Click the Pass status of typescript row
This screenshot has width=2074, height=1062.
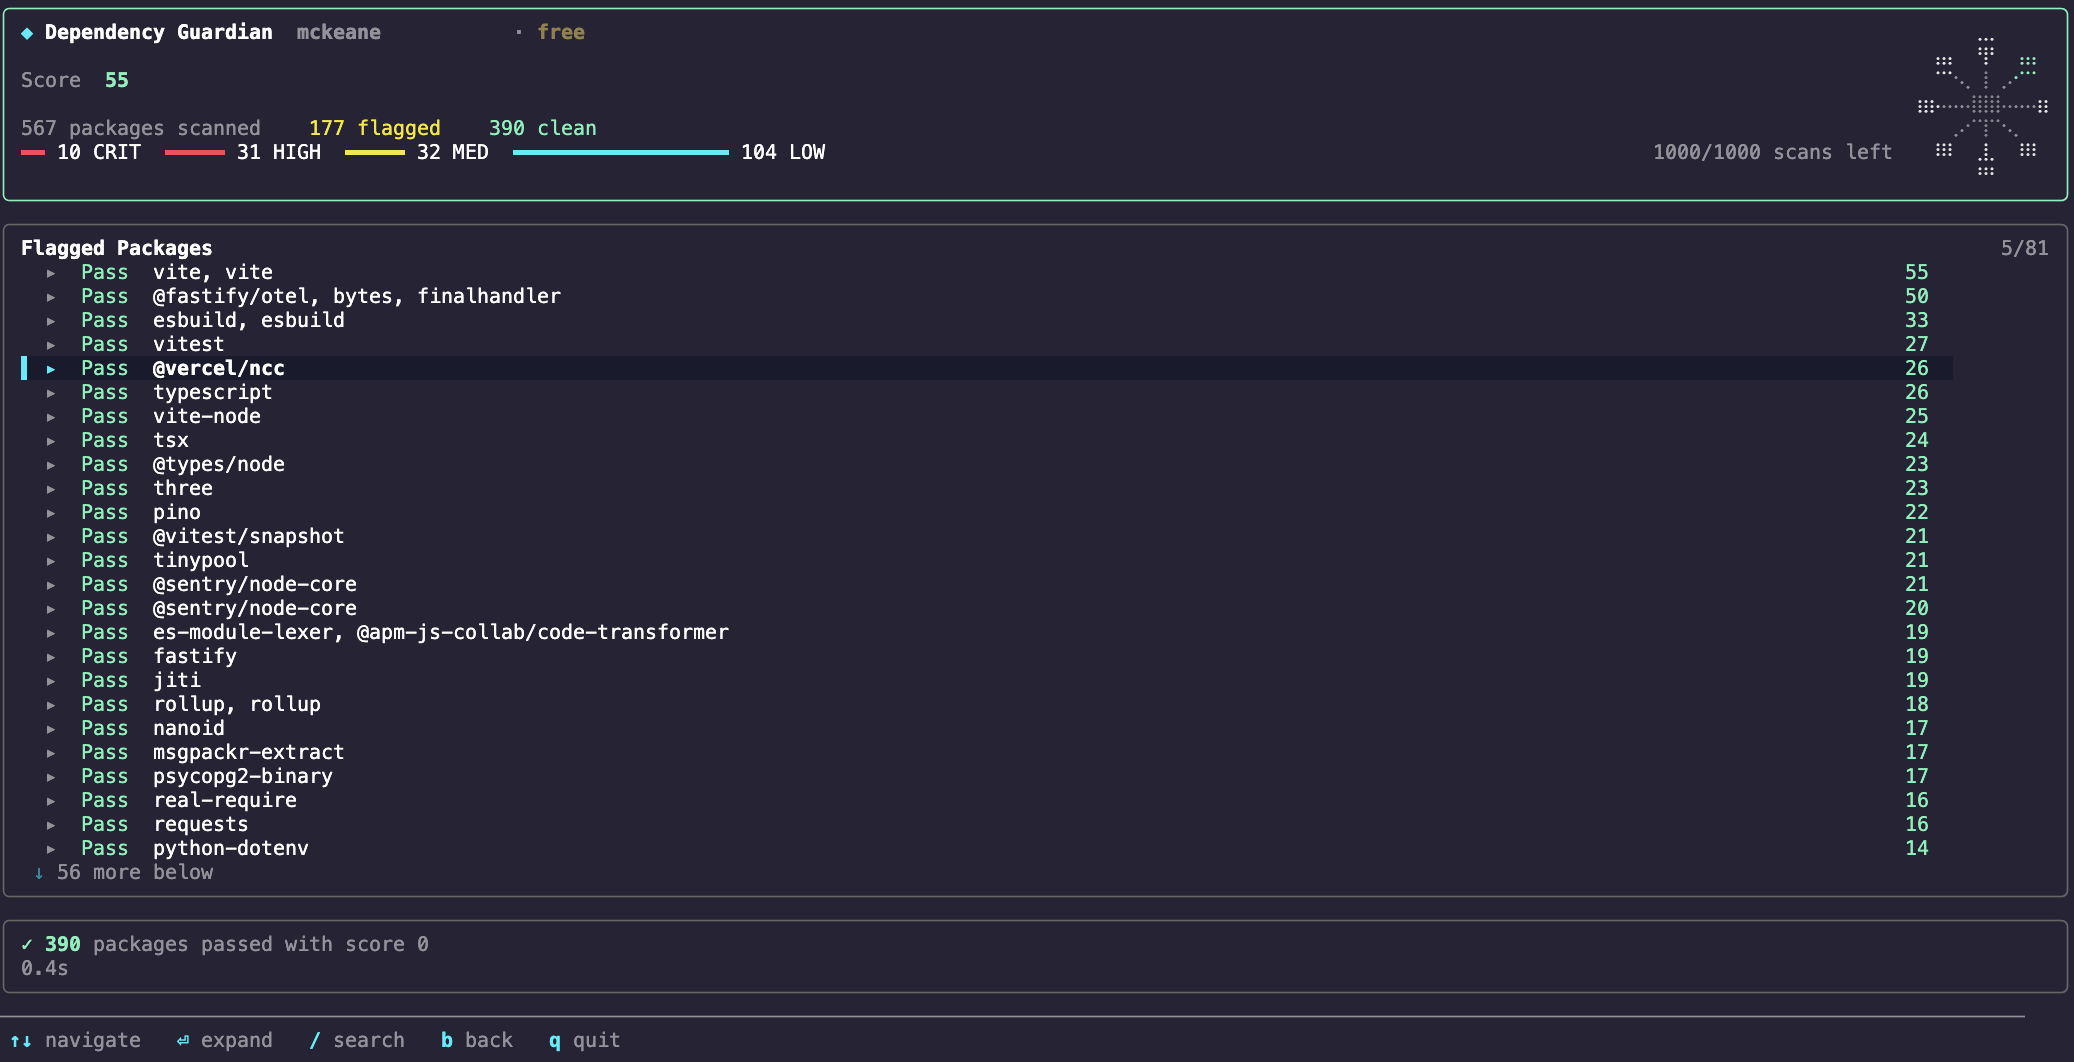point(105,392)
